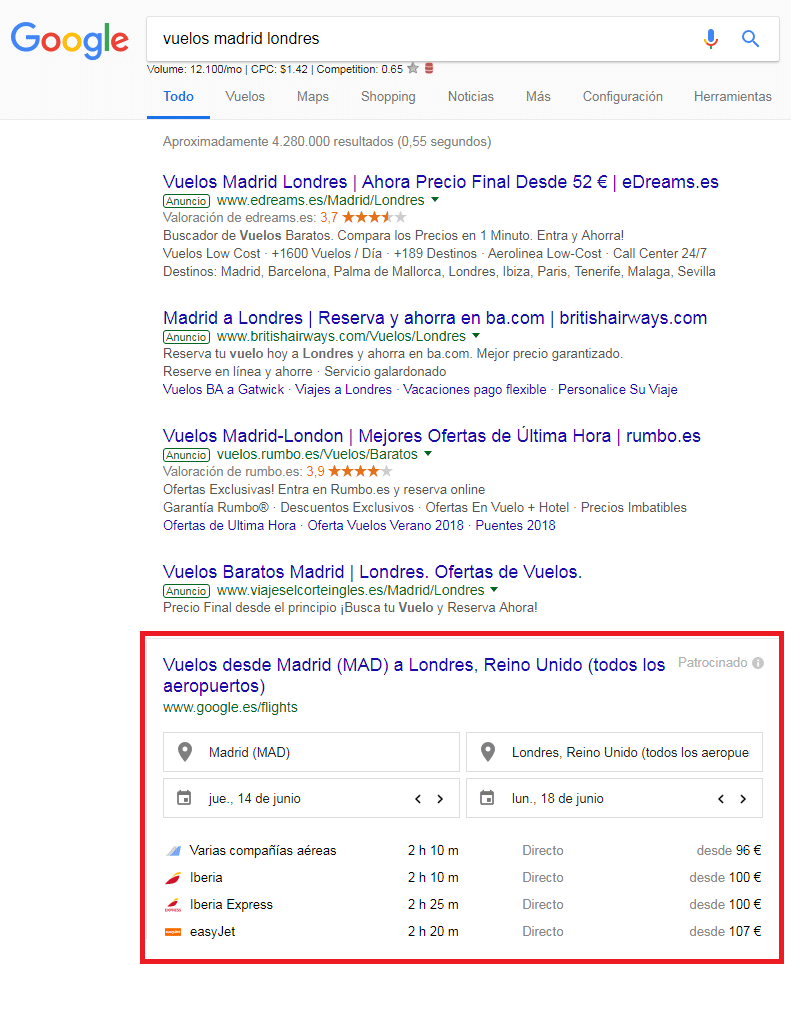Expand dropdown arrow next to britishairways.com URL
This screenshot has height=1036, width=808.
pyautogui.click(x=476, y=336)
